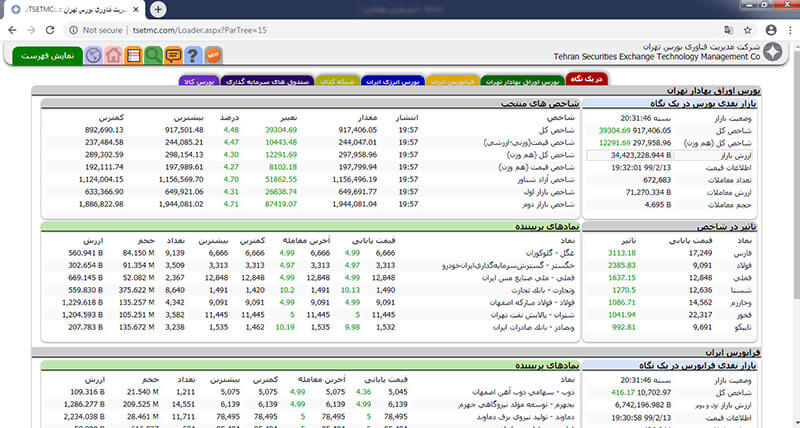This screenshot has height=428, width=800.
Task: Open تاپیکو in index effect table
Action: [743, 328]
